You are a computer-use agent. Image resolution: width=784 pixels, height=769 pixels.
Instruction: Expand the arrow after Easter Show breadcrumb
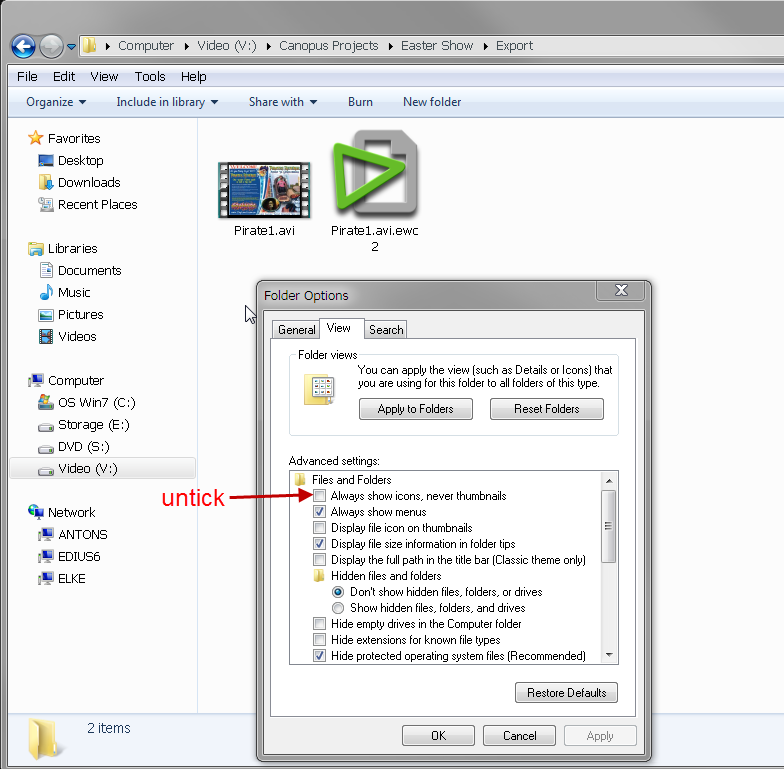486,46
